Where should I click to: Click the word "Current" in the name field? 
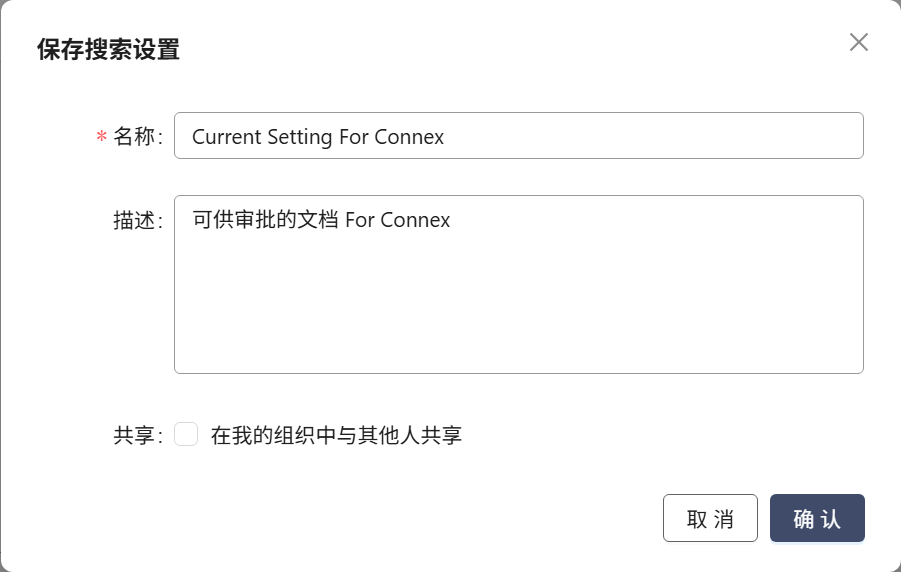pos(226,137)
